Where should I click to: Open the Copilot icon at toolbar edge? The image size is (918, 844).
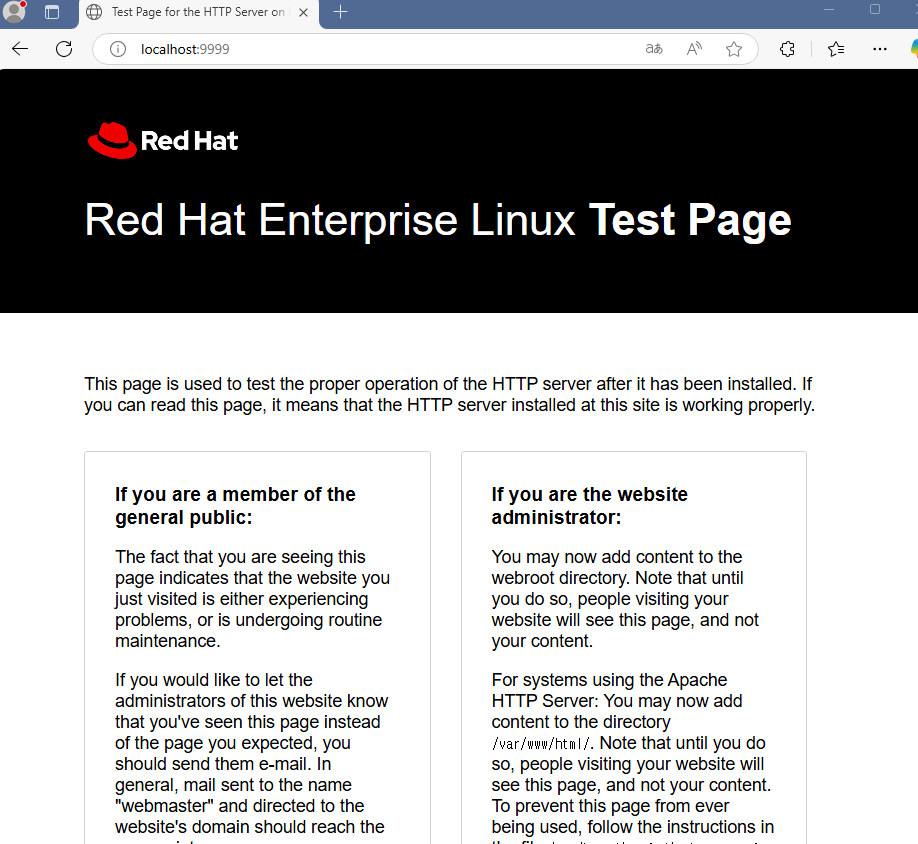point(914,49)
